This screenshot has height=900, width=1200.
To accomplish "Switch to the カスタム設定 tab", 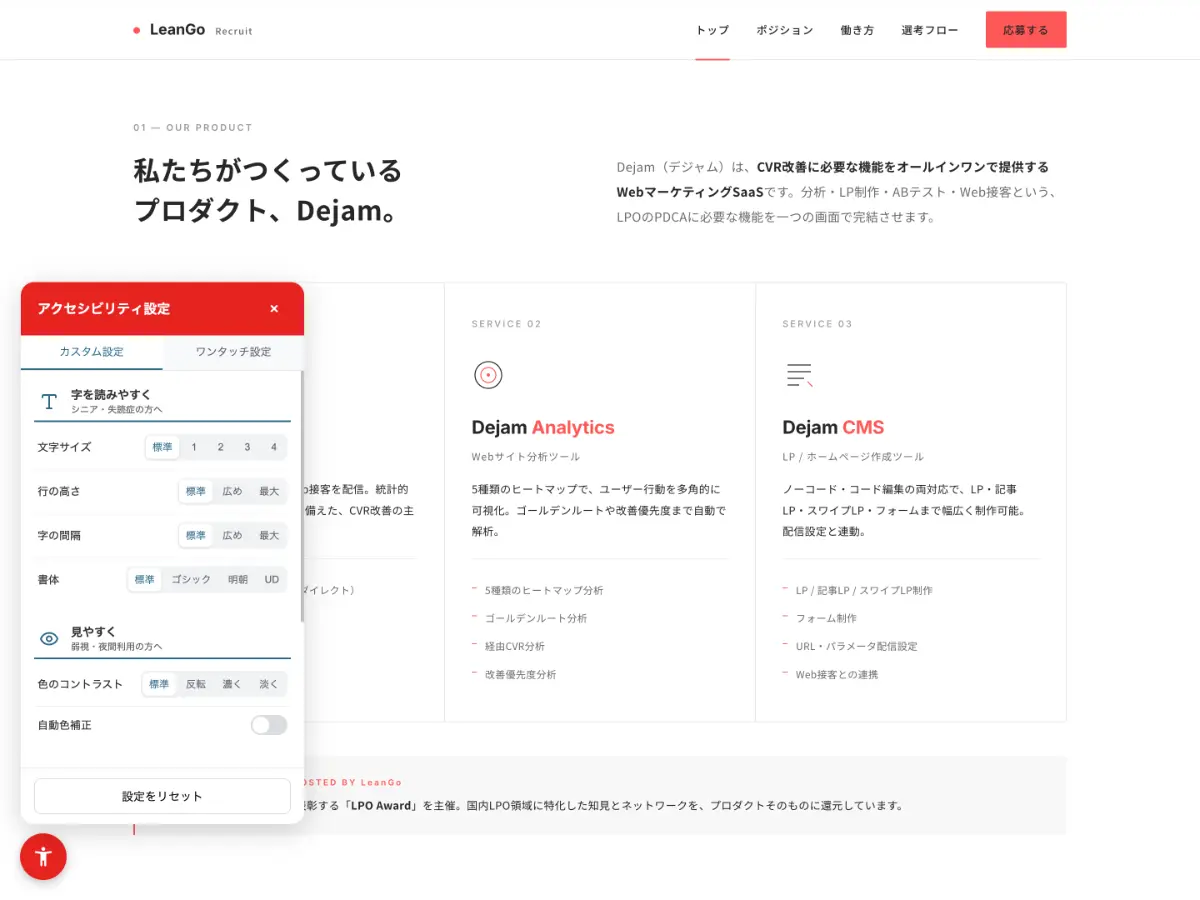I will point(92,352).
